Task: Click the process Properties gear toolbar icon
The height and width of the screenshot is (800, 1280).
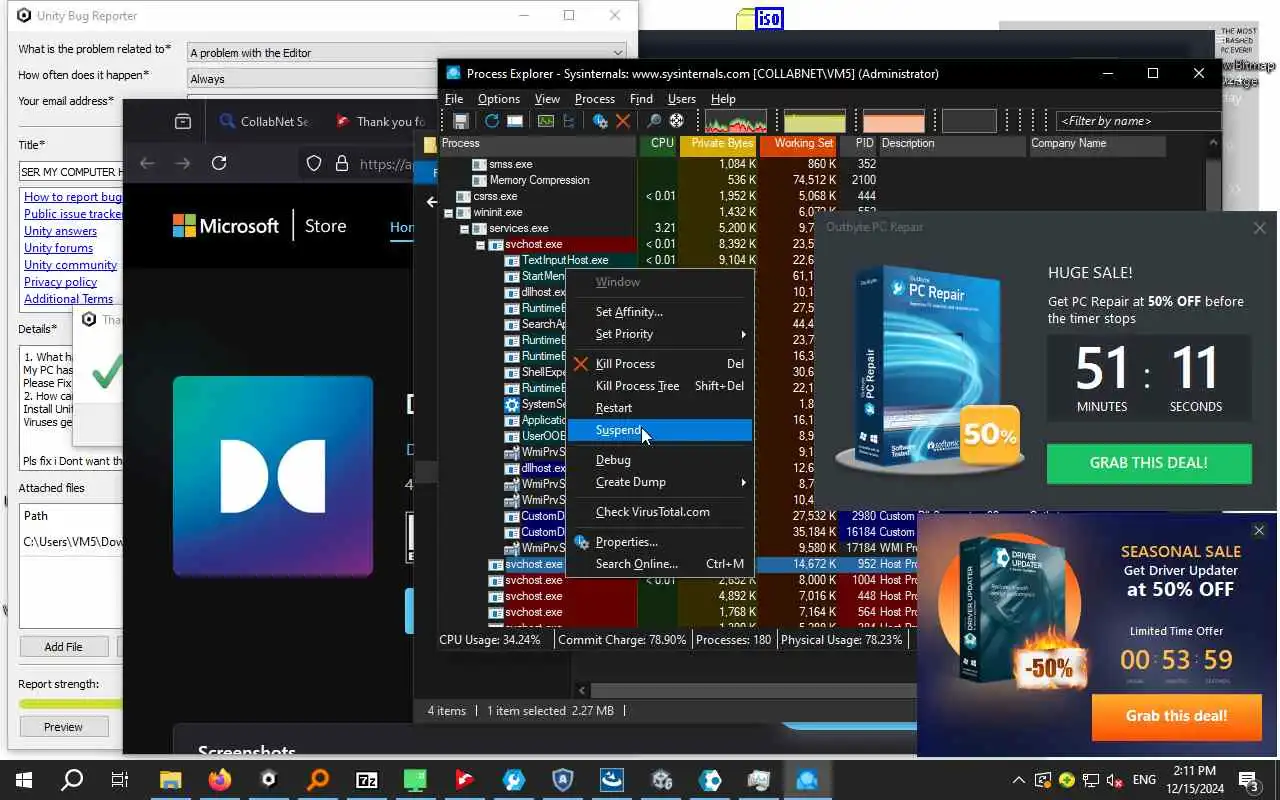Action: pos(600,121)
